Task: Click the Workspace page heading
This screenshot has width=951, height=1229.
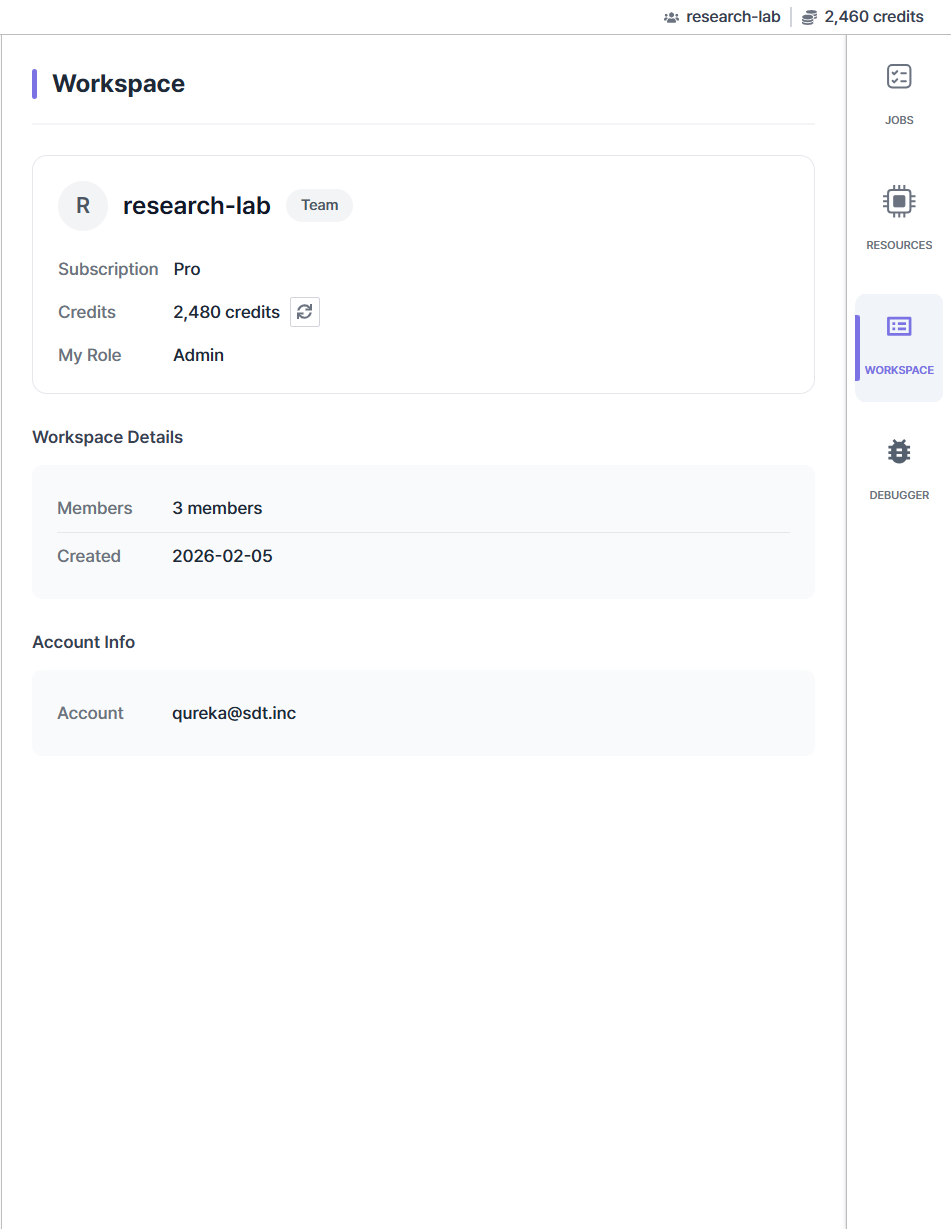Action: point(118,84)
